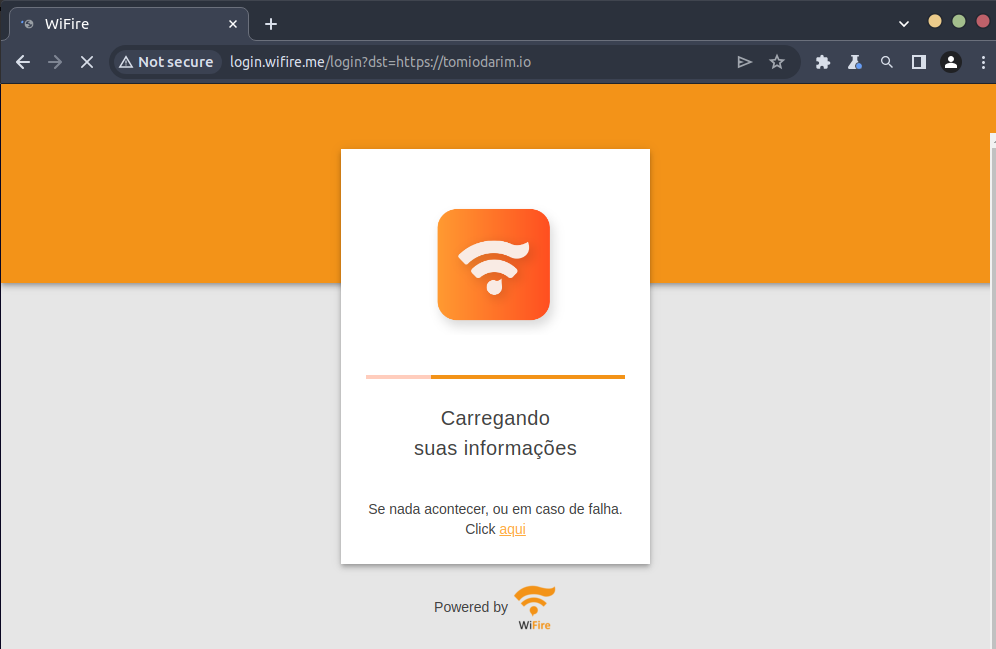Toggle the side panel icon
Image resolution: width=996 pixels, height=649 pixels.
pos(919,62)
